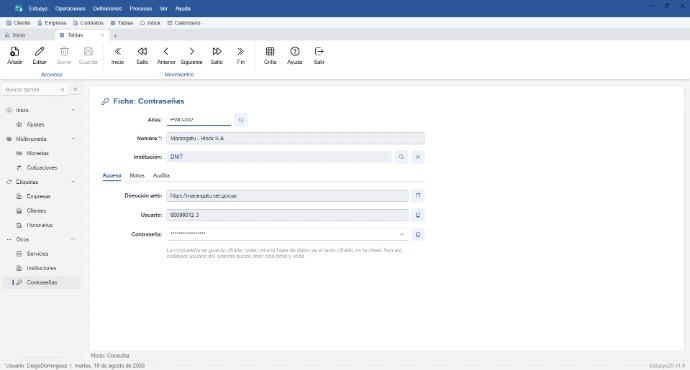The width and height of the screenshot is (690, 370).
Task: Click the Calendario shortcut button
Action: (184, 23)
